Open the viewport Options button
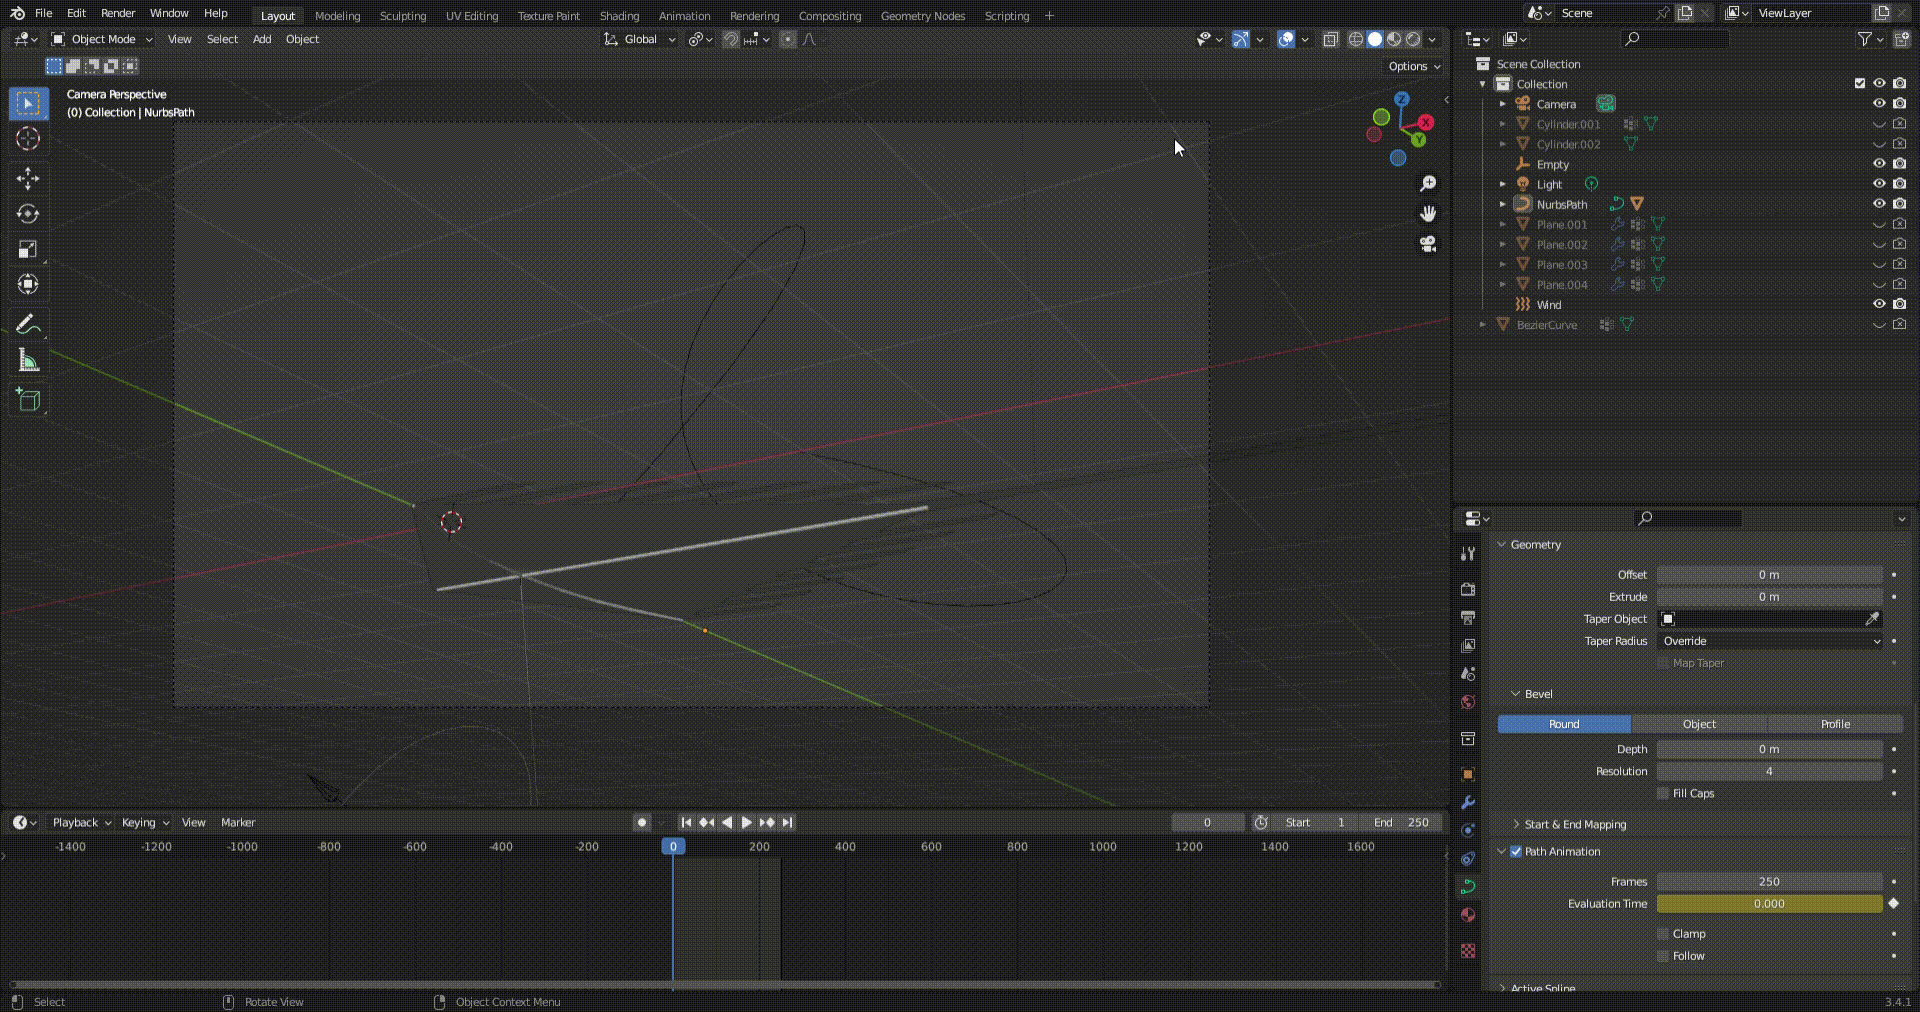Image resolution: width=1920 pixels, height=1012 pixels. (1414, 66)
